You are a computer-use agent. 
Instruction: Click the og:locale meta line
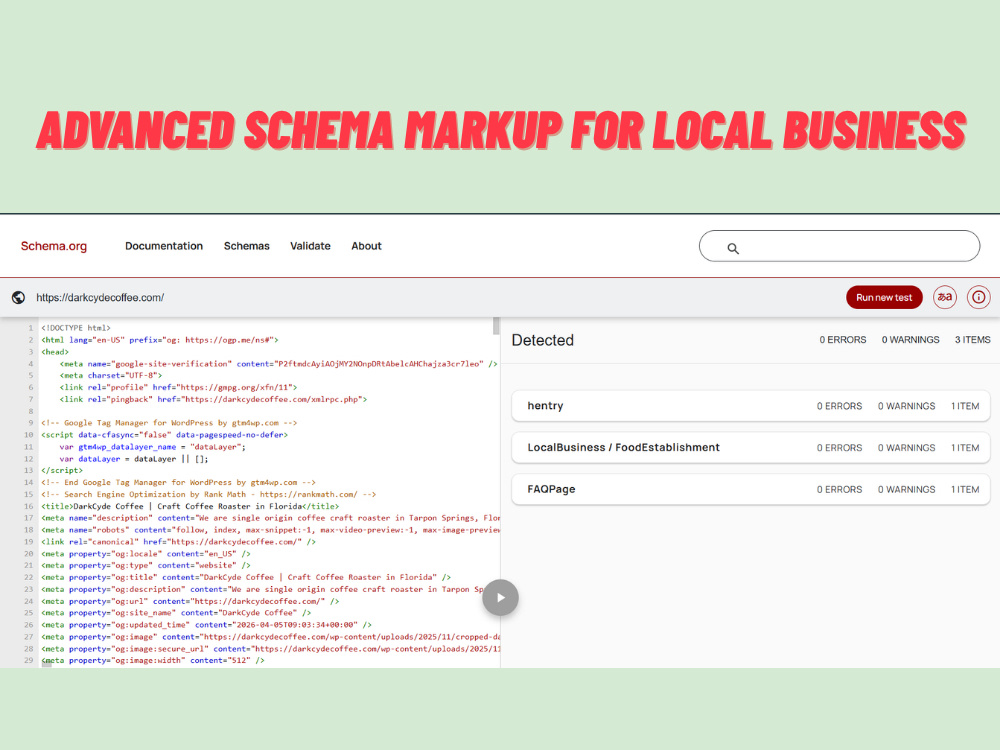click(x=146, y=554)
